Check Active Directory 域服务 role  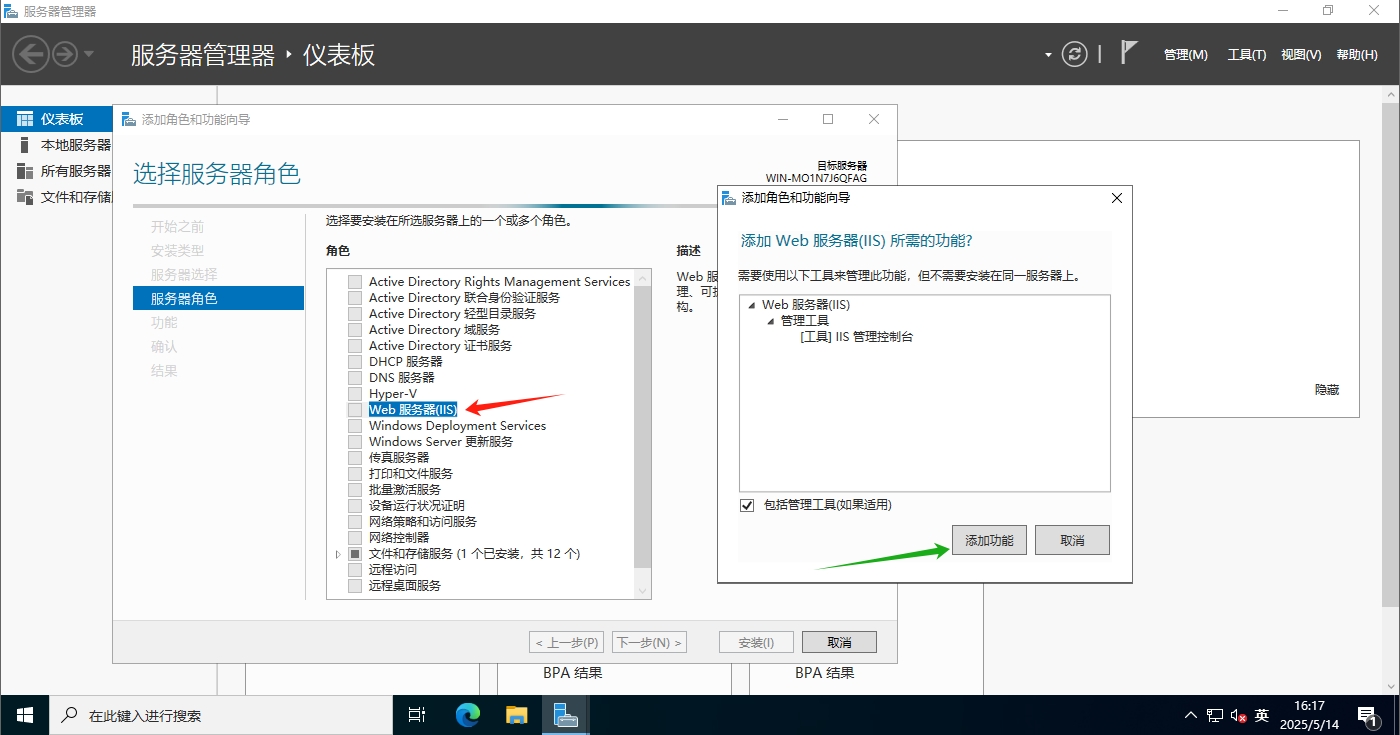coord(355,330)
